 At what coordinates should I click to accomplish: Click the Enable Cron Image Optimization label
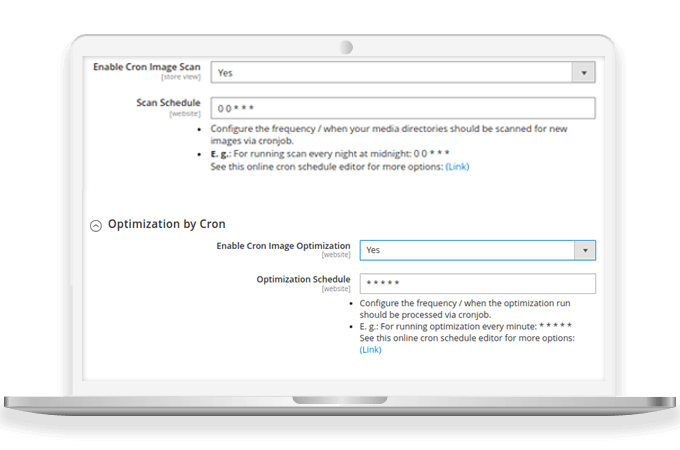pyautogui.click(x=283, y=245)
